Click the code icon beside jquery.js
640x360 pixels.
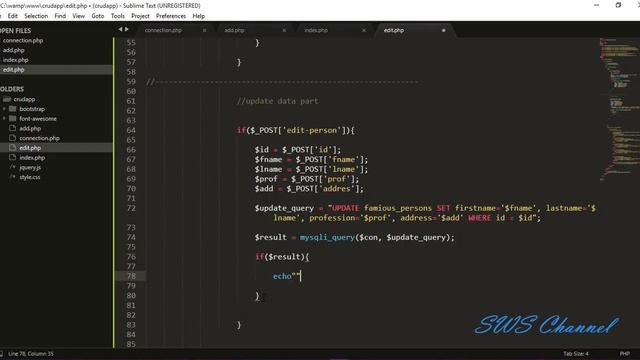pyautogui.click(x=13, y=167)
